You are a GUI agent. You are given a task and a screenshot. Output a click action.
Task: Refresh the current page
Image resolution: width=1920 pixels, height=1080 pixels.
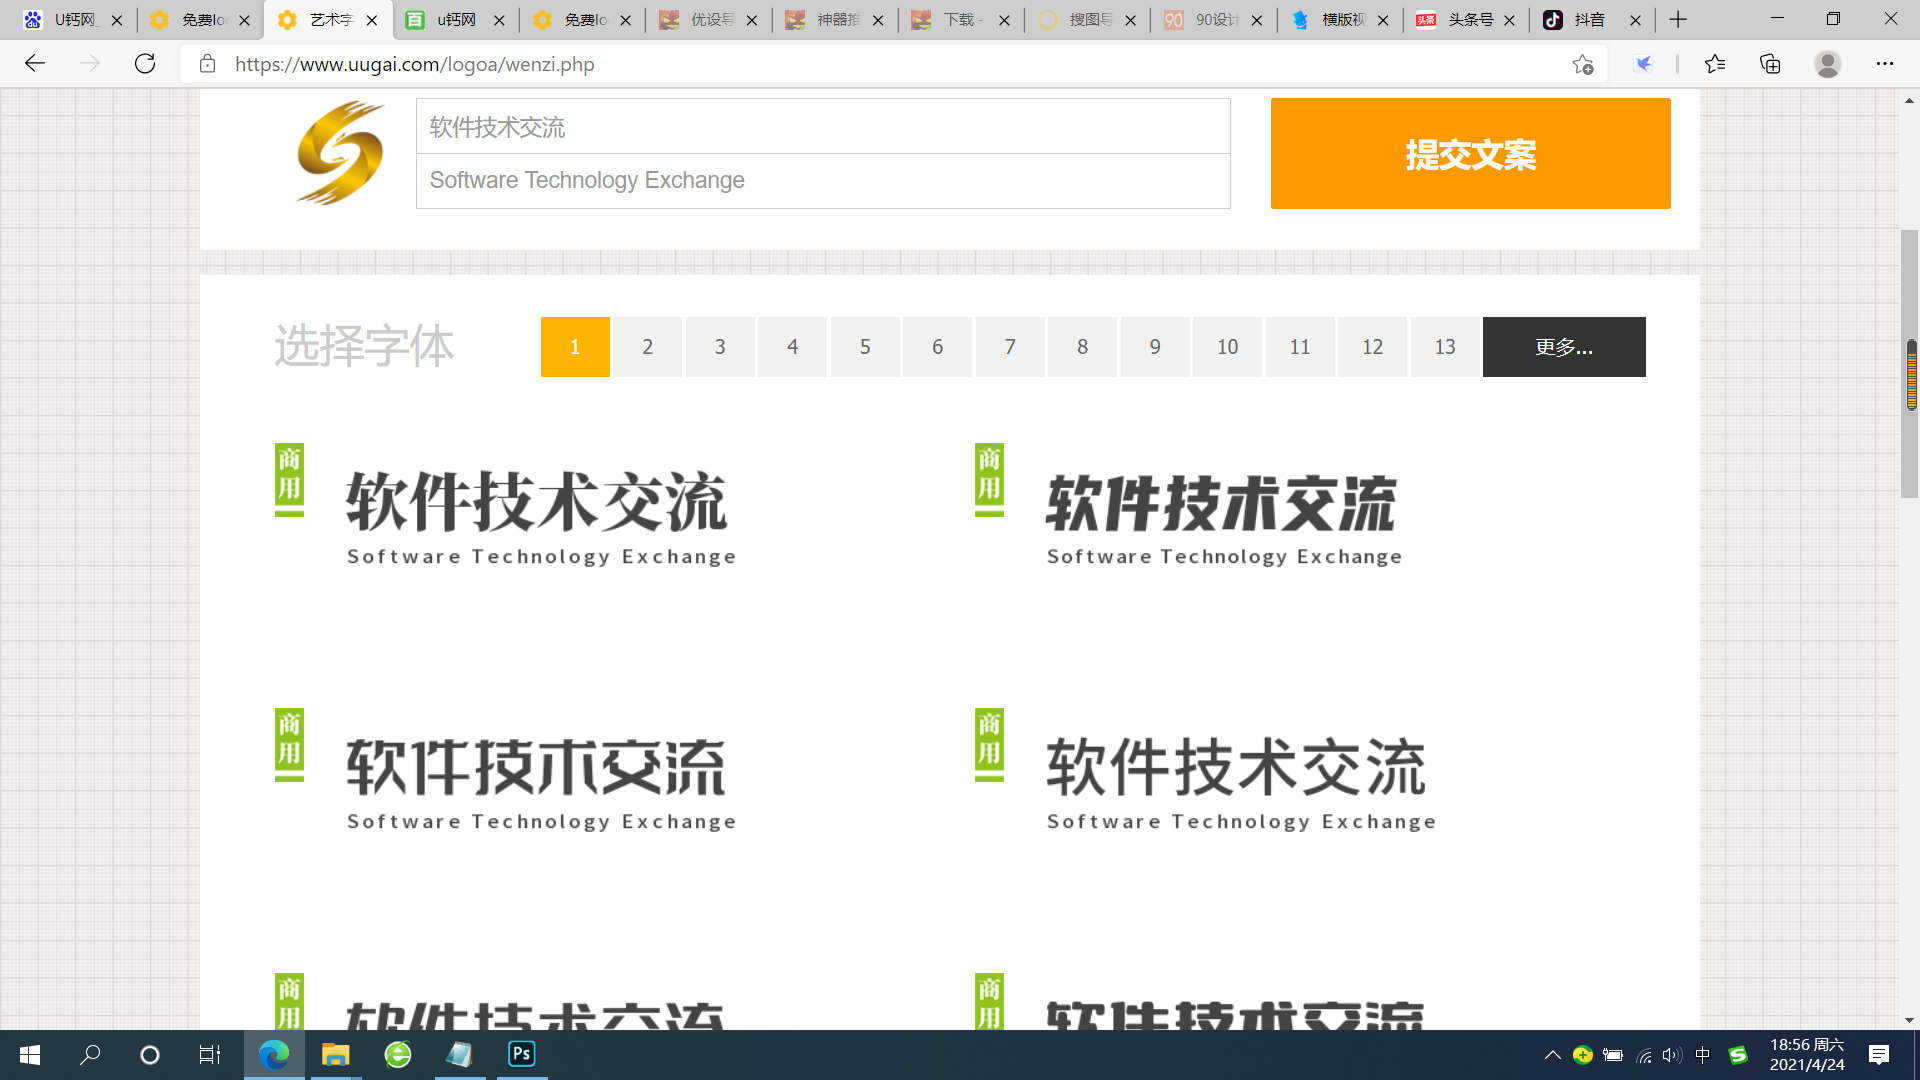coord(145,63)
